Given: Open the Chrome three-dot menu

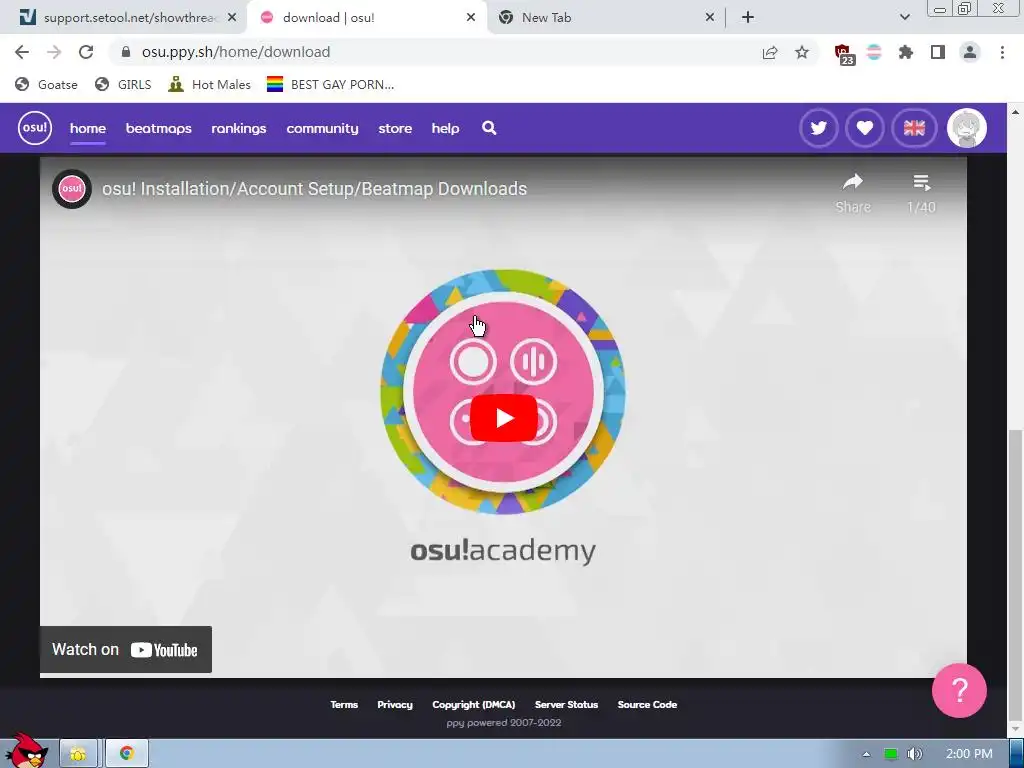Looking at the screenshot, I should coord(1002,52).
